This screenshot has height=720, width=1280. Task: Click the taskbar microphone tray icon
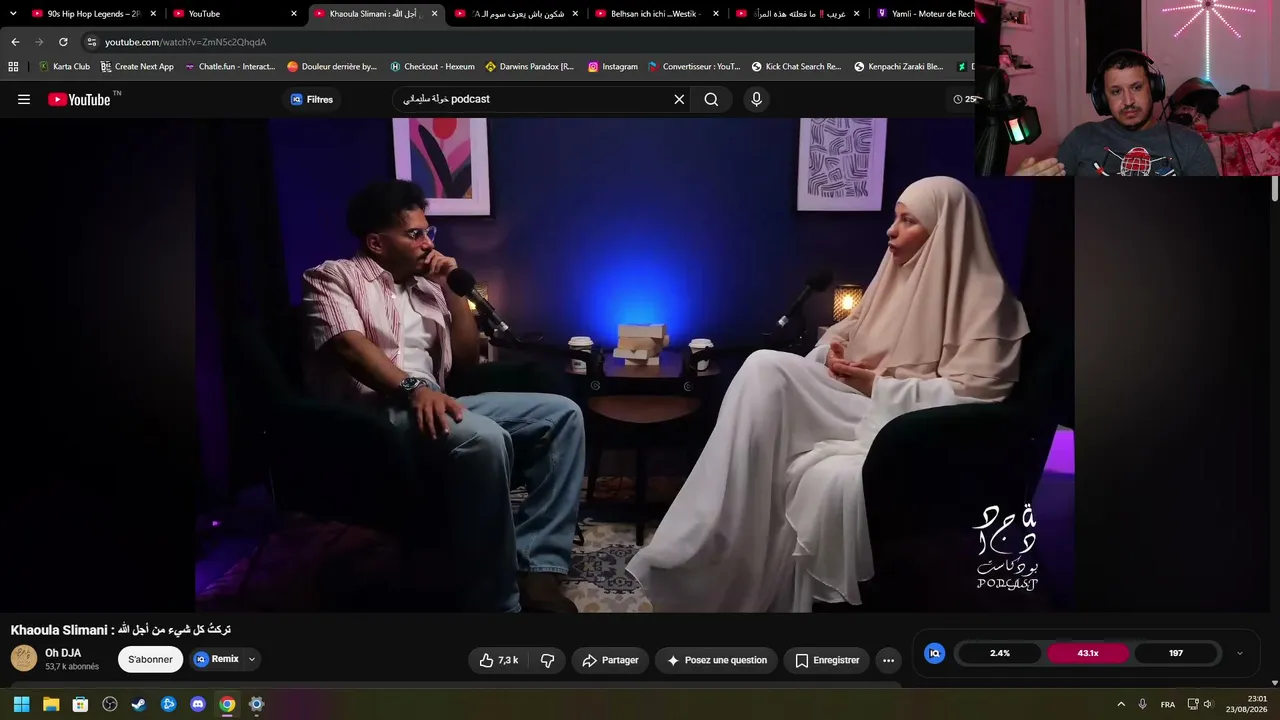tap(1142, 704)
